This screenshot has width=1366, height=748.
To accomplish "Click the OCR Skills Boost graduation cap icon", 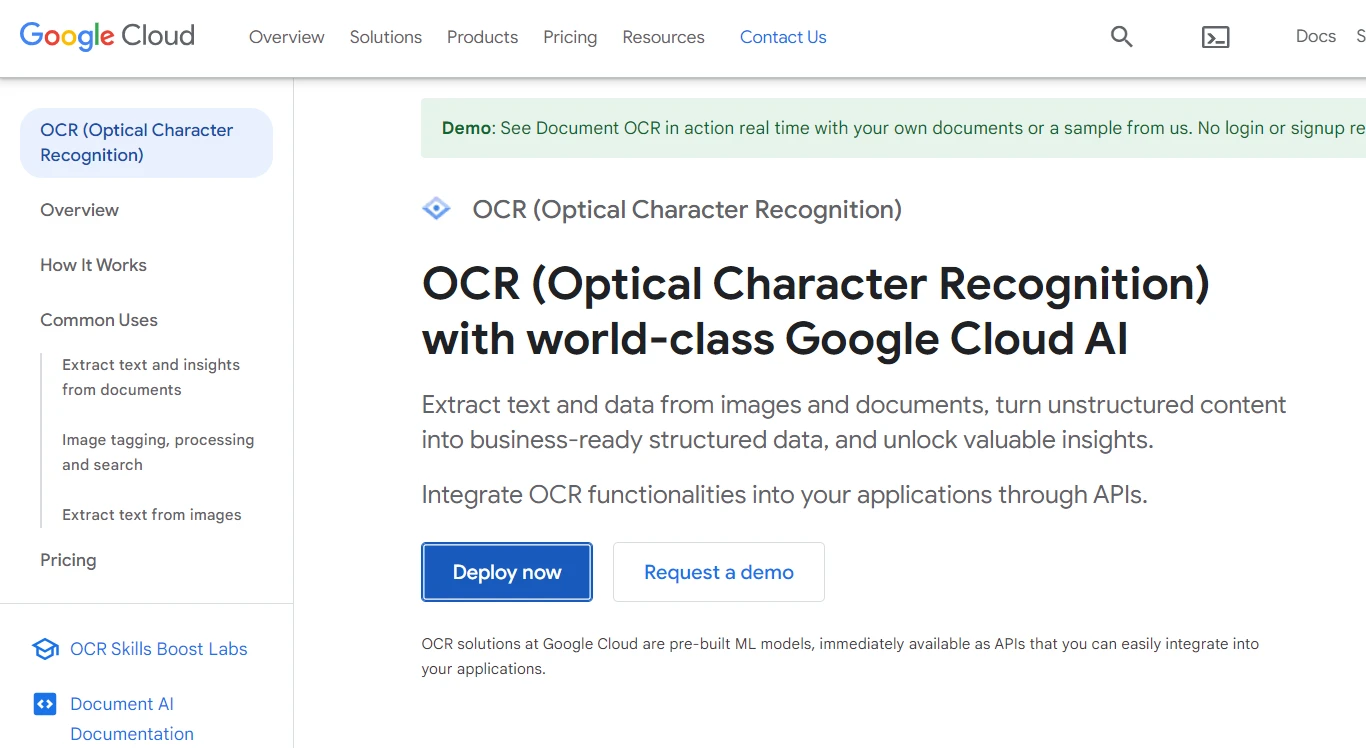I will 45,649.
